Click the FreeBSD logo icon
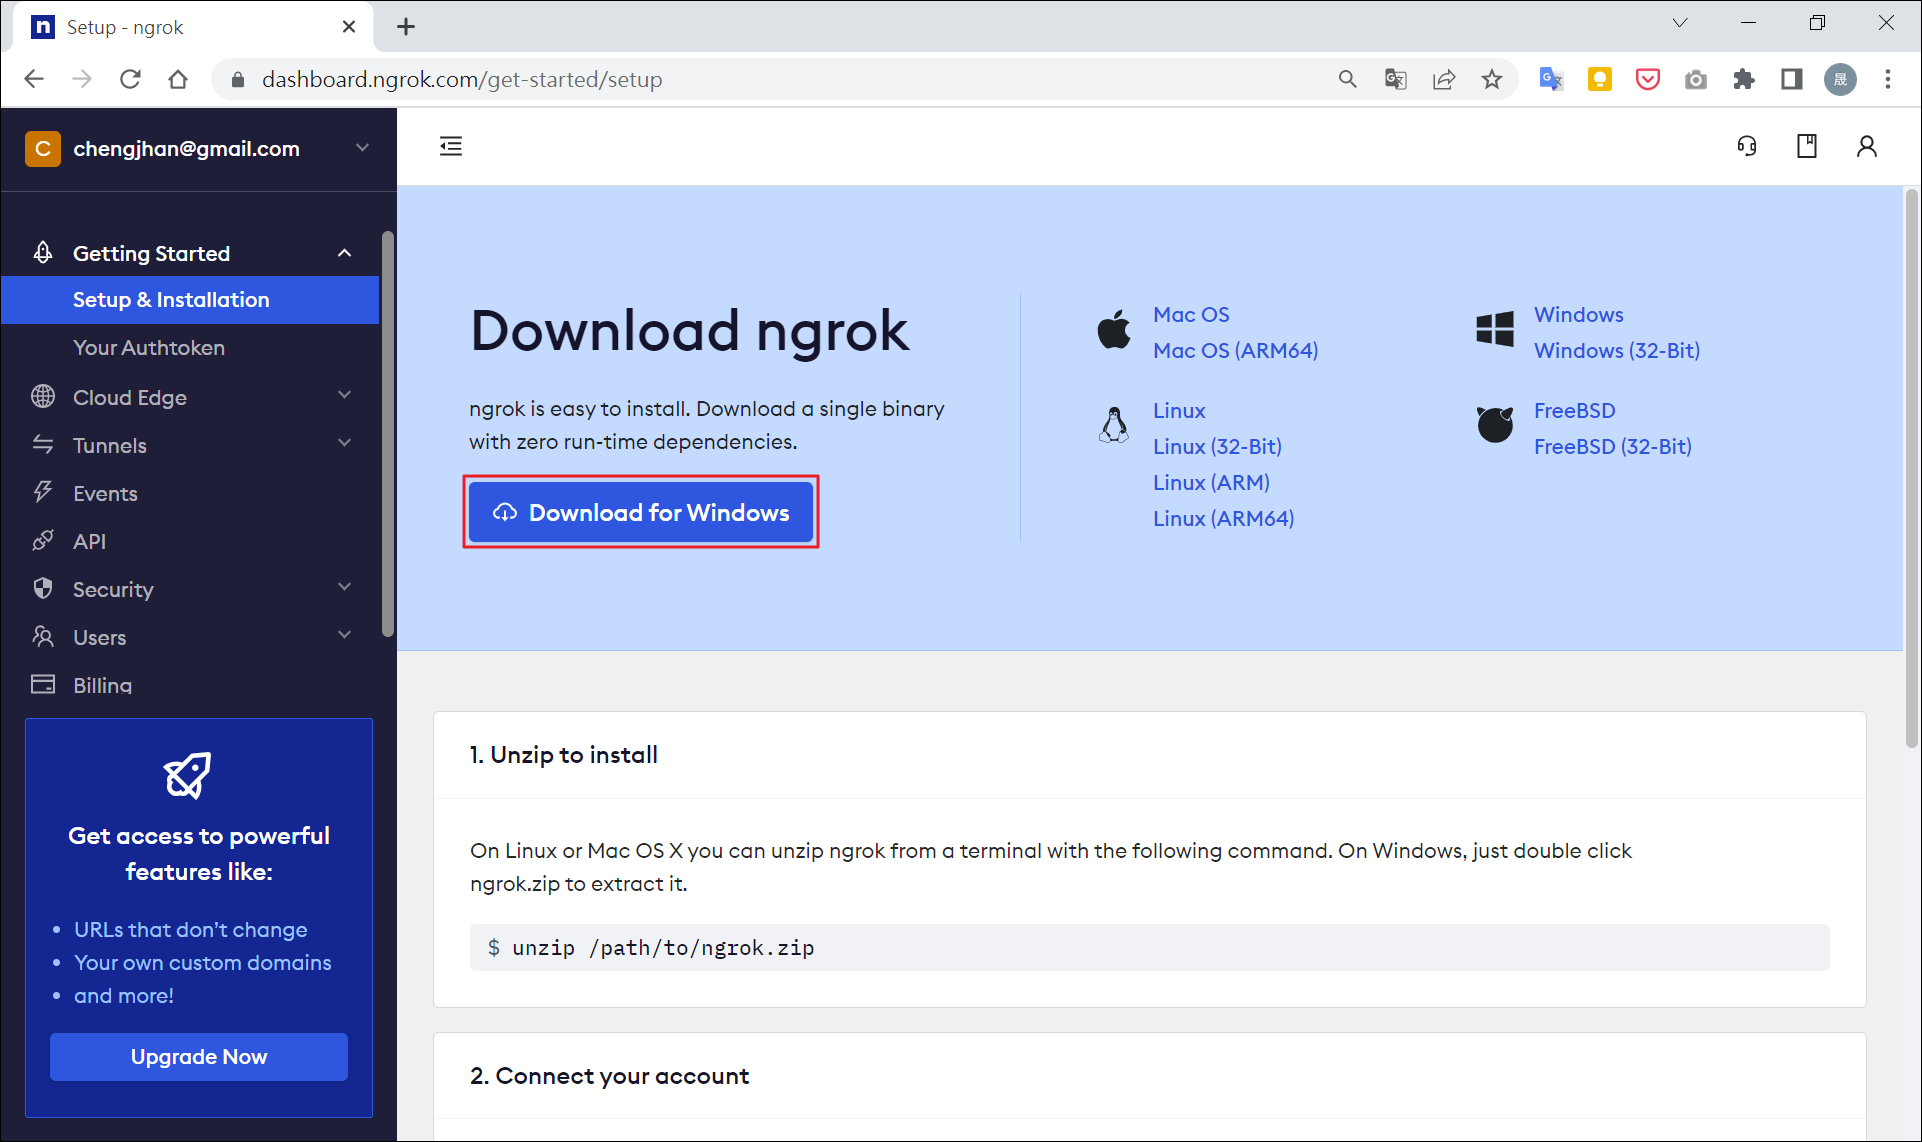The height and width of the screenshot is (1142, 1922). point(1494,424)
